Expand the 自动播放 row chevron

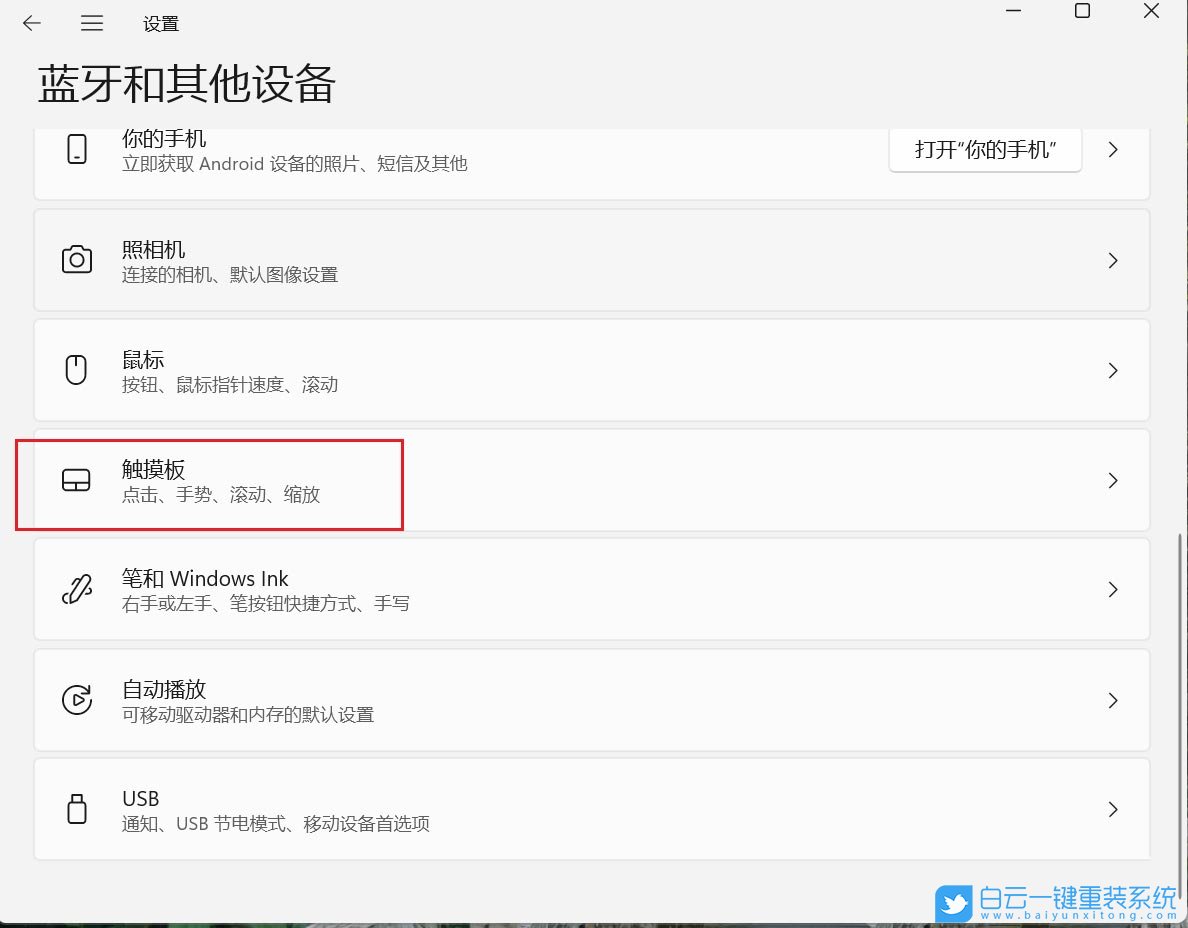1113,700
